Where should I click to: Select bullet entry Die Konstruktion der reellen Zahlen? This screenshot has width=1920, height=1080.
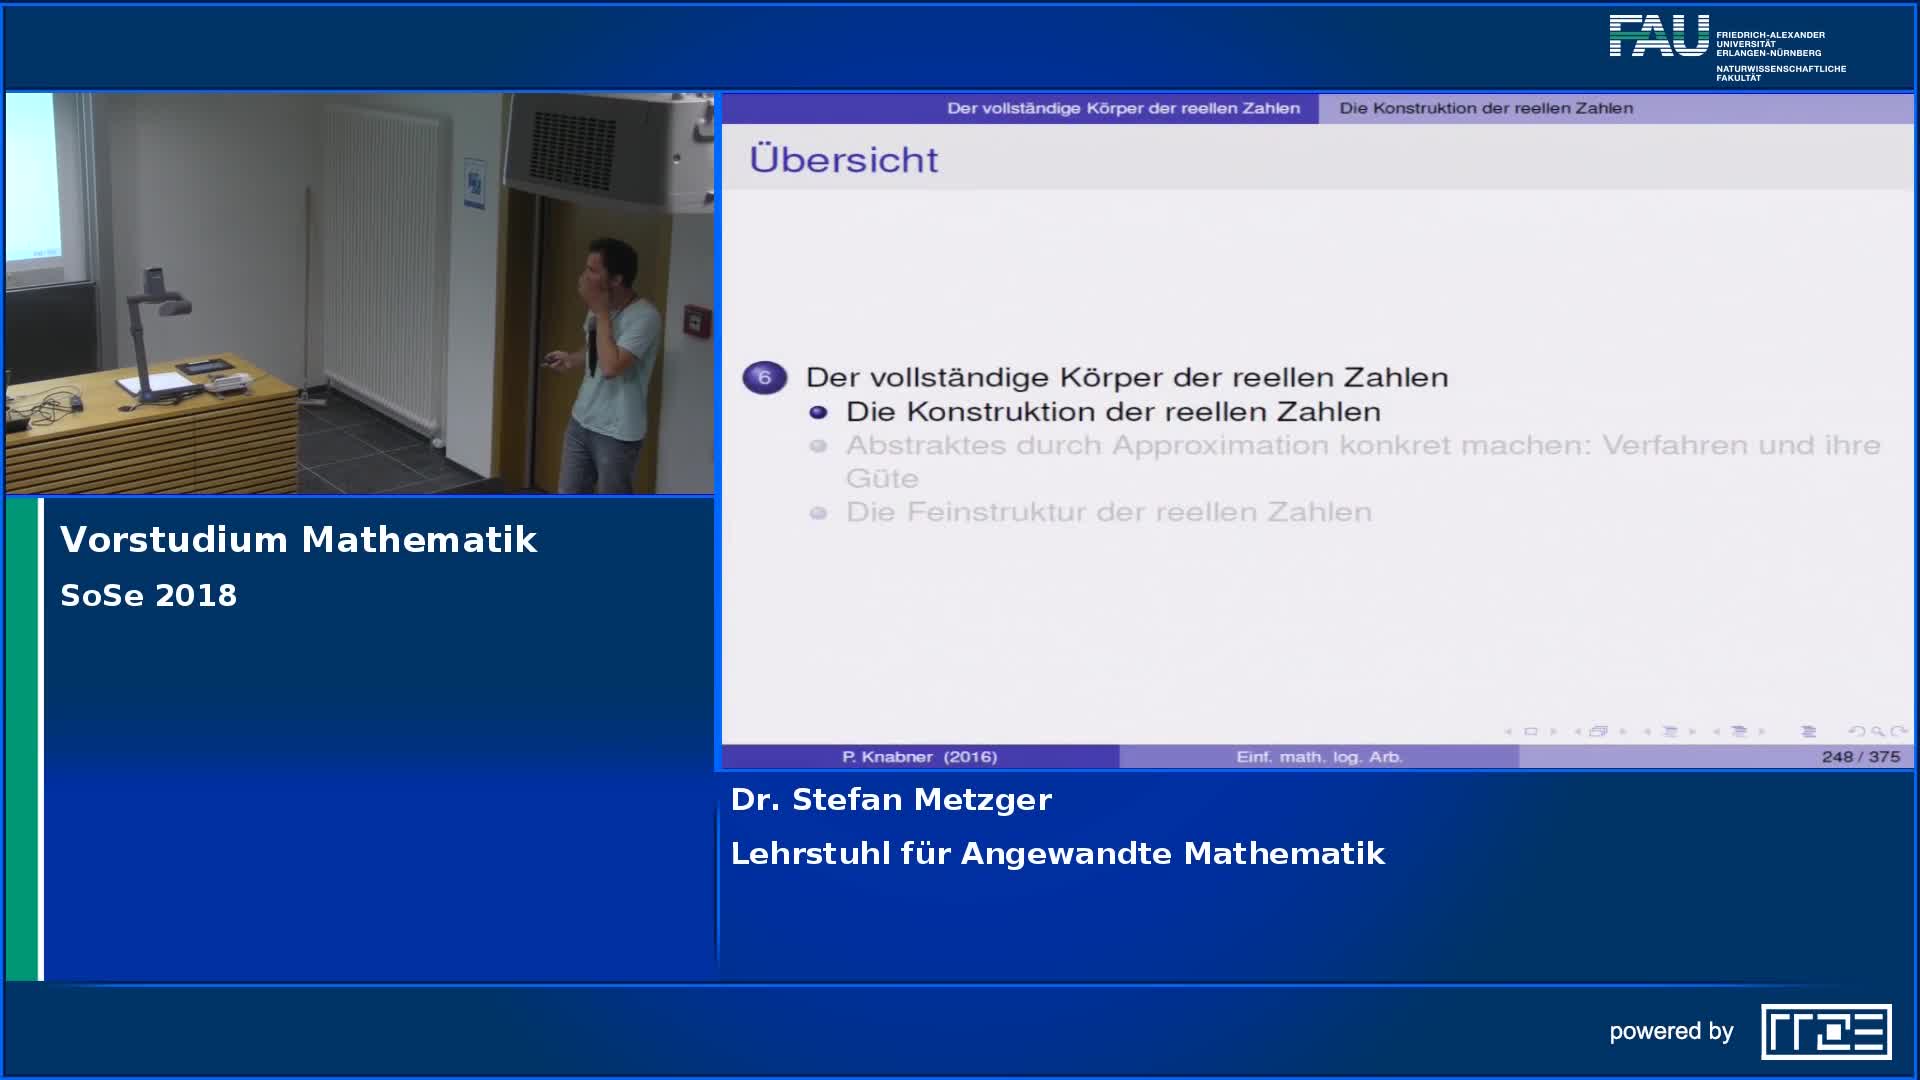(1112, 410)
